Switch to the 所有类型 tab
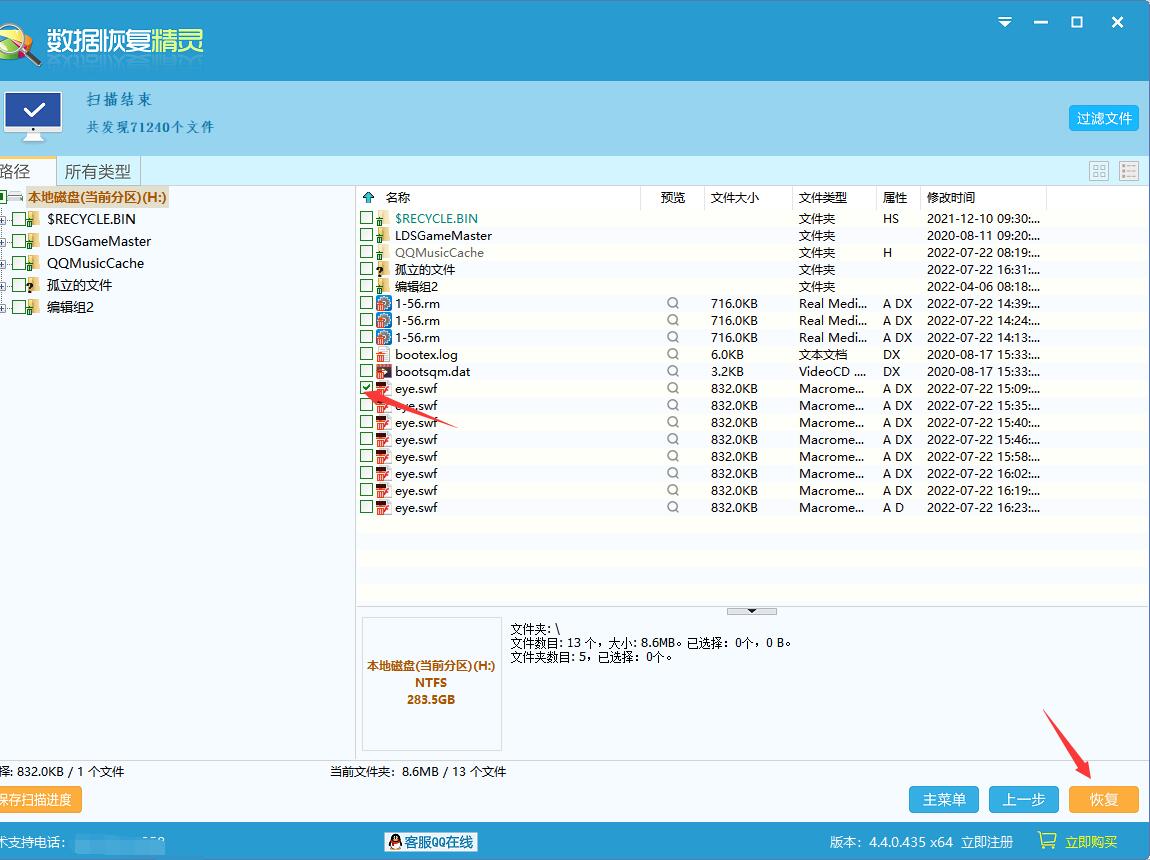Image resolution: width=1150 pixels, height=860 pixels. [97, 171]
